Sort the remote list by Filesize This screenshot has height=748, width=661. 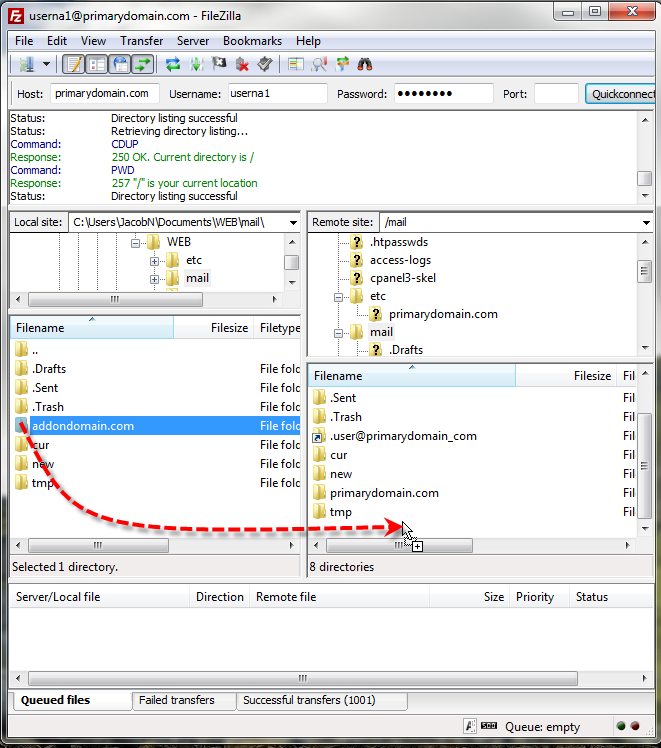tap(566, 376)
